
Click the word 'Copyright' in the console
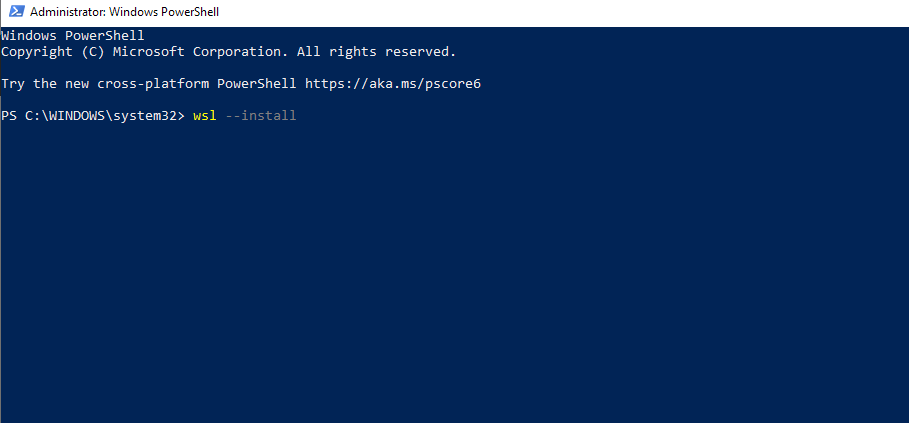click(37, 52)
